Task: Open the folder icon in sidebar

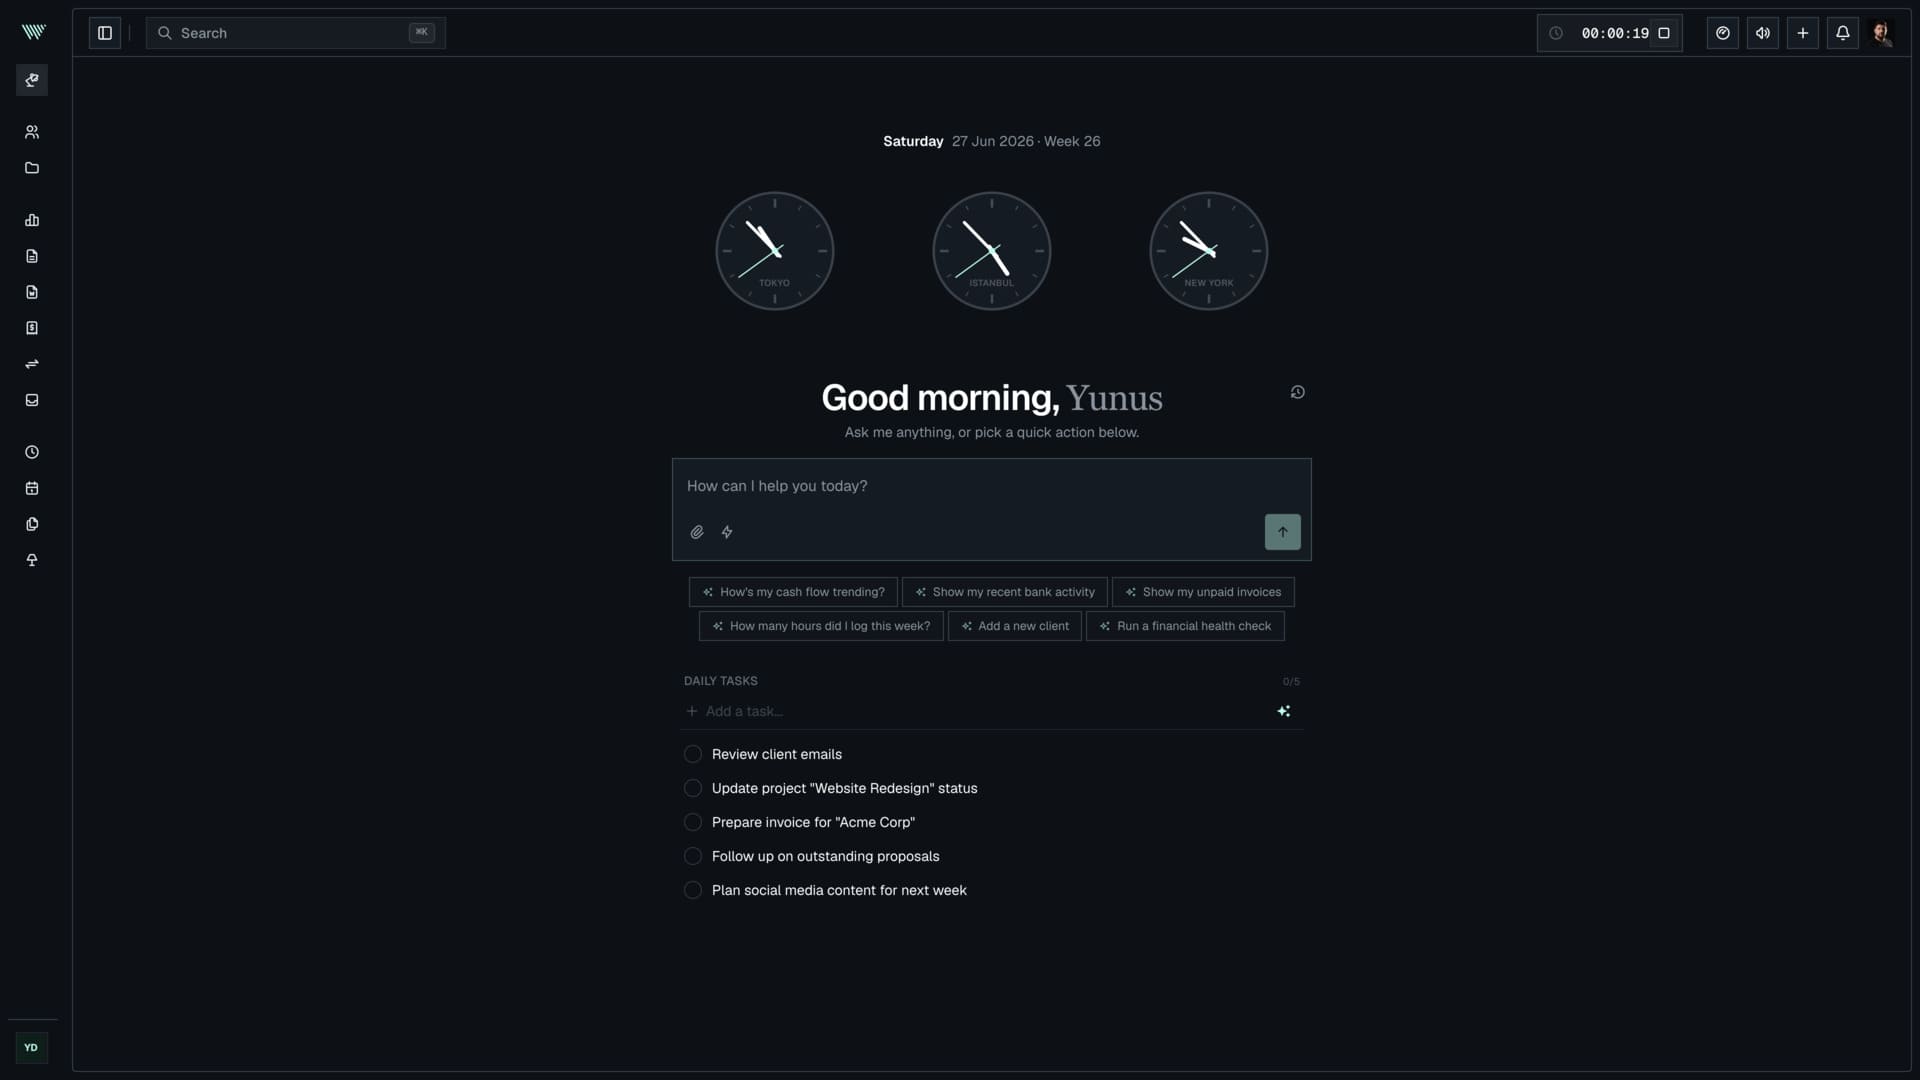Action: pos(32,168)
